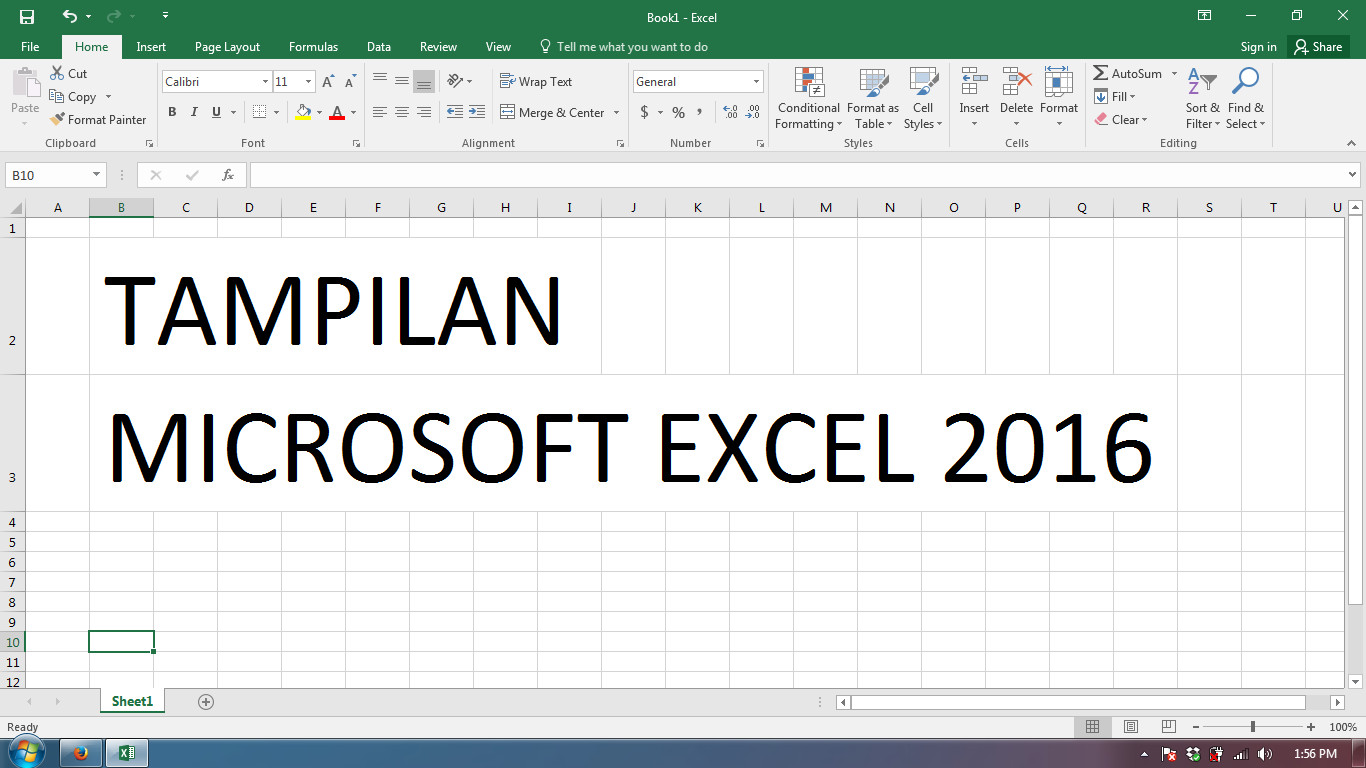Add a new sheet with plus icon
The image size is (1366, 768).
pos(206,702)
